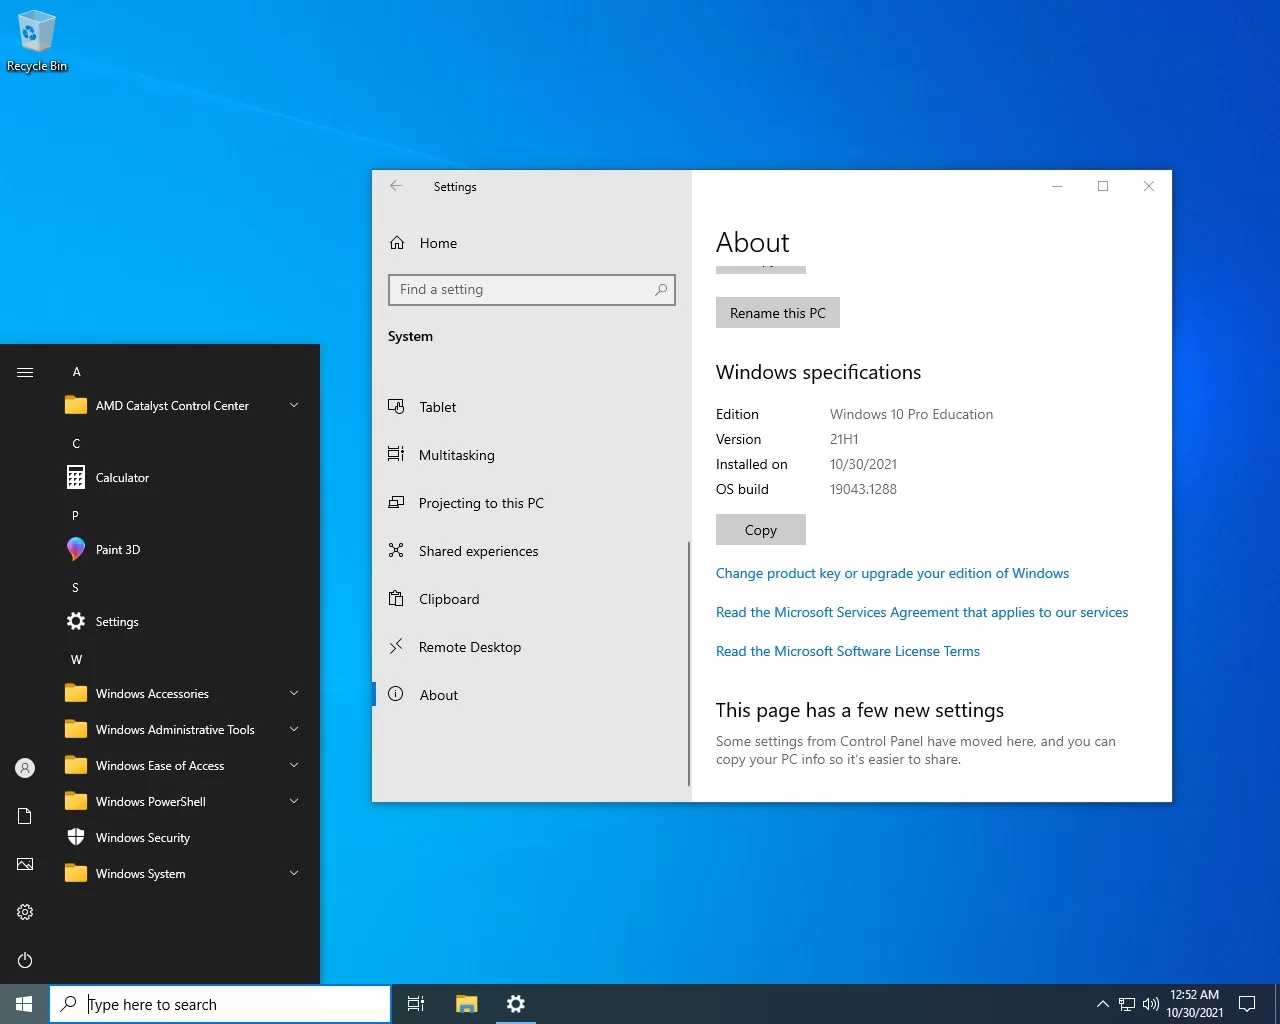Open File Explorer from the taskbar
This screenshot has width=1280, height=1024.
pyautogui.click(x=466, y=1004)
